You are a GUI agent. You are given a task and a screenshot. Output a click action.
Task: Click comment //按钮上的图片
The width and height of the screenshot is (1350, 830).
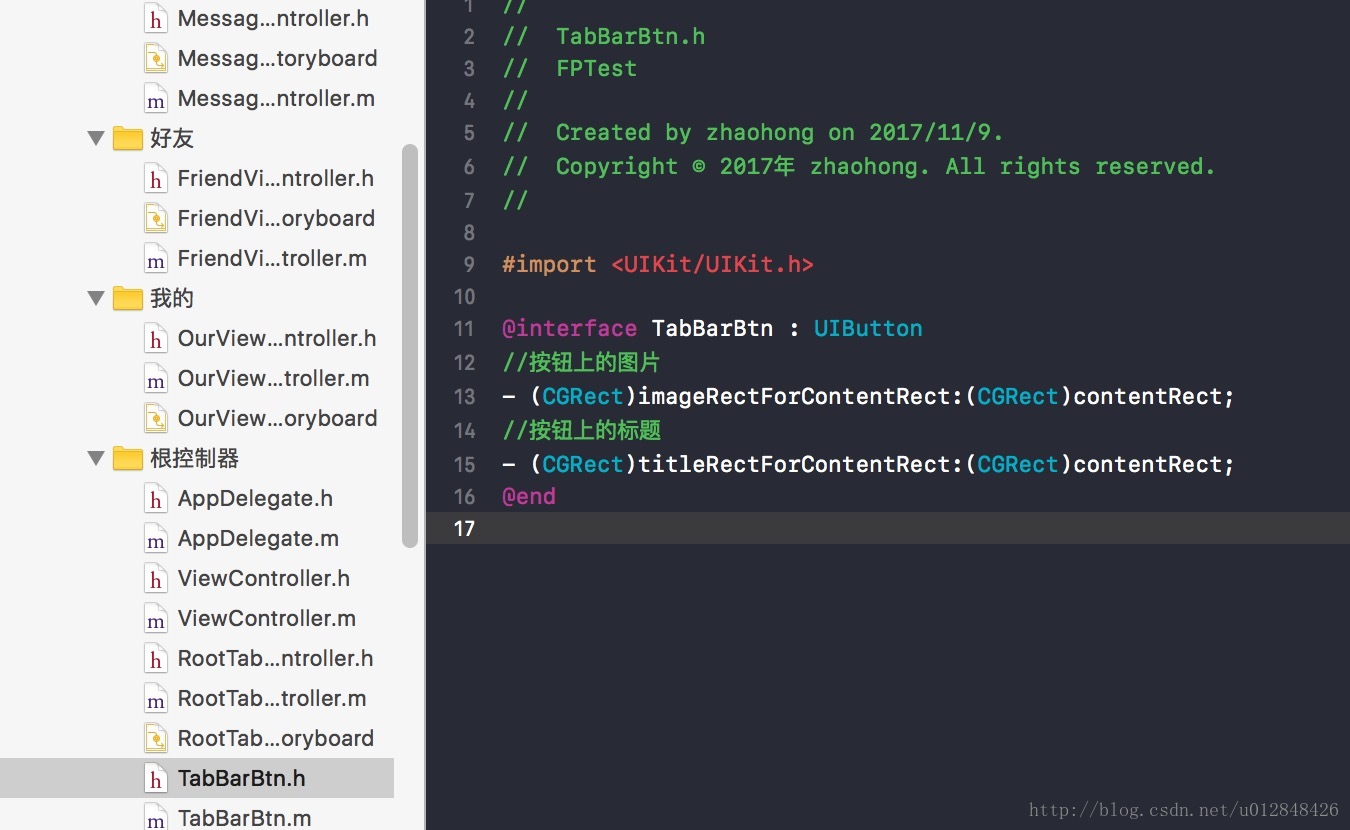(581, 362)
